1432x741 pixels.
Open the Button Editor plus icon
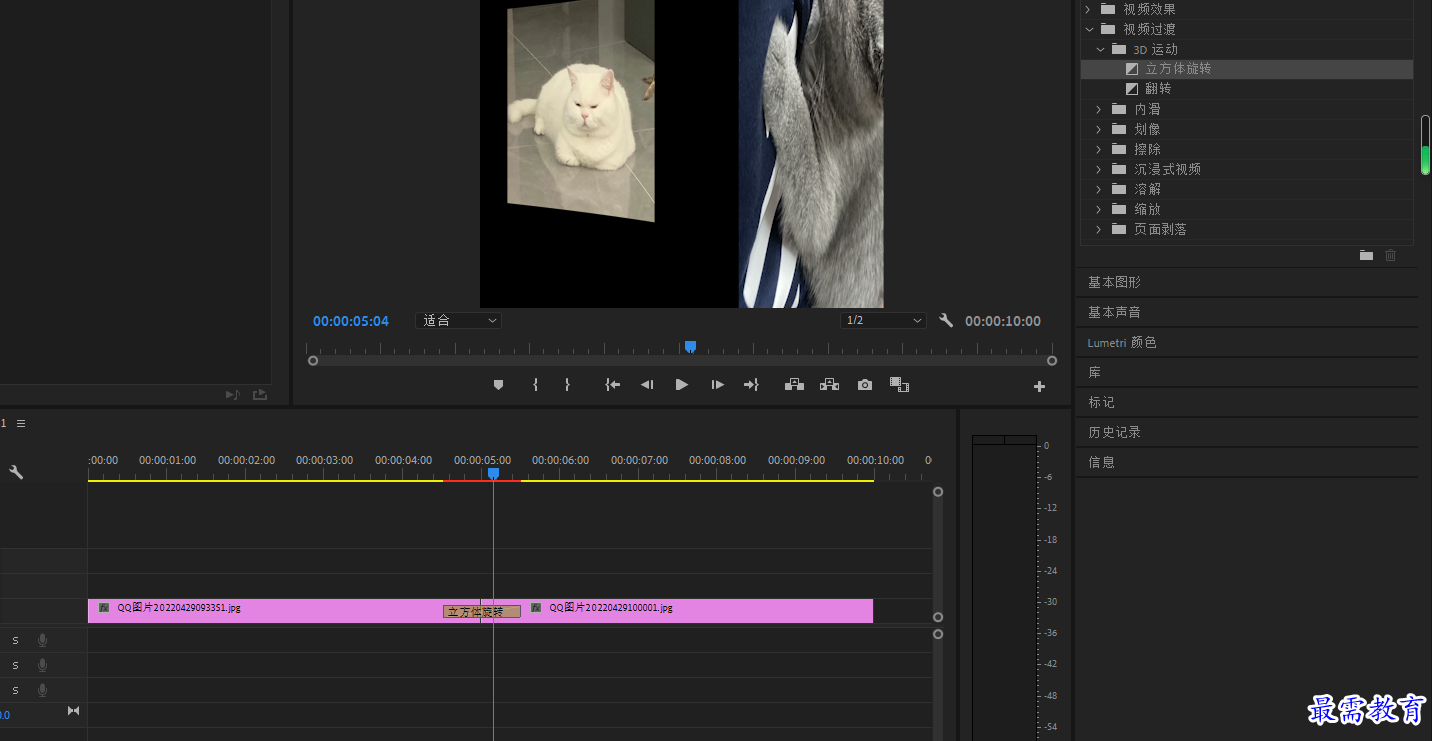pyautogui.click(x=1039, y=386)
